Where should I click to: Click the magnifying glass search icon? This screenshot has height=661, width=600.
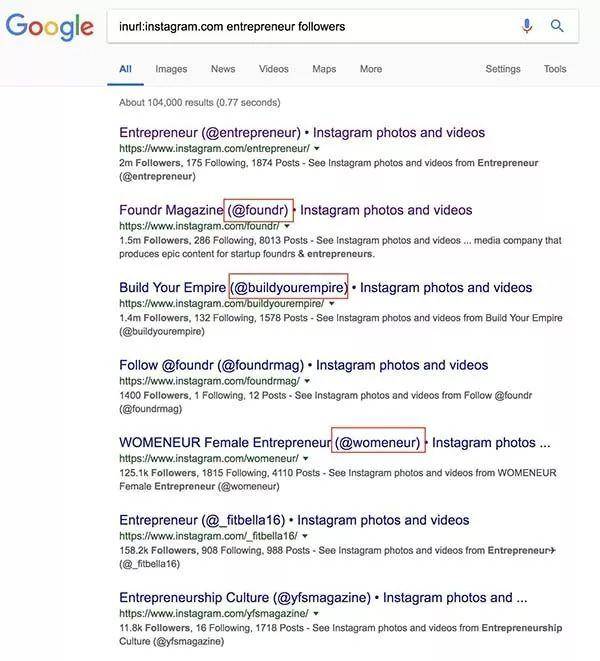pos(557,26)
